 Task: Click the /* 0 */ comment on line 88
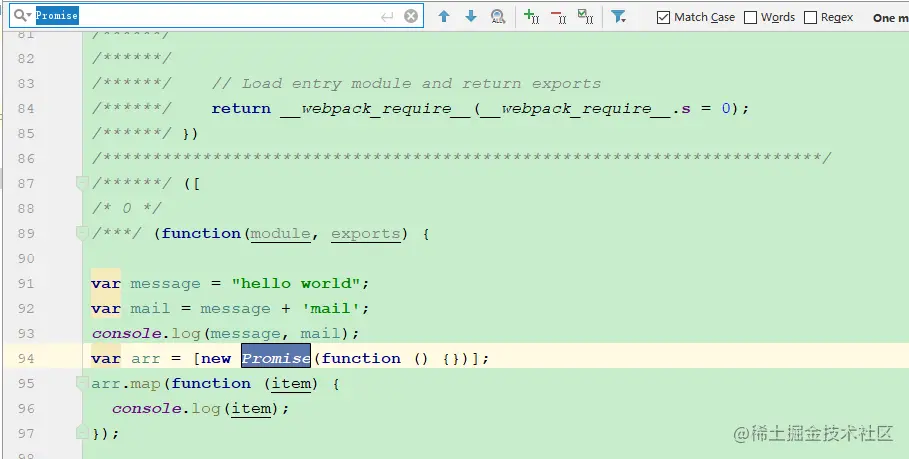[x=126, y=208]
